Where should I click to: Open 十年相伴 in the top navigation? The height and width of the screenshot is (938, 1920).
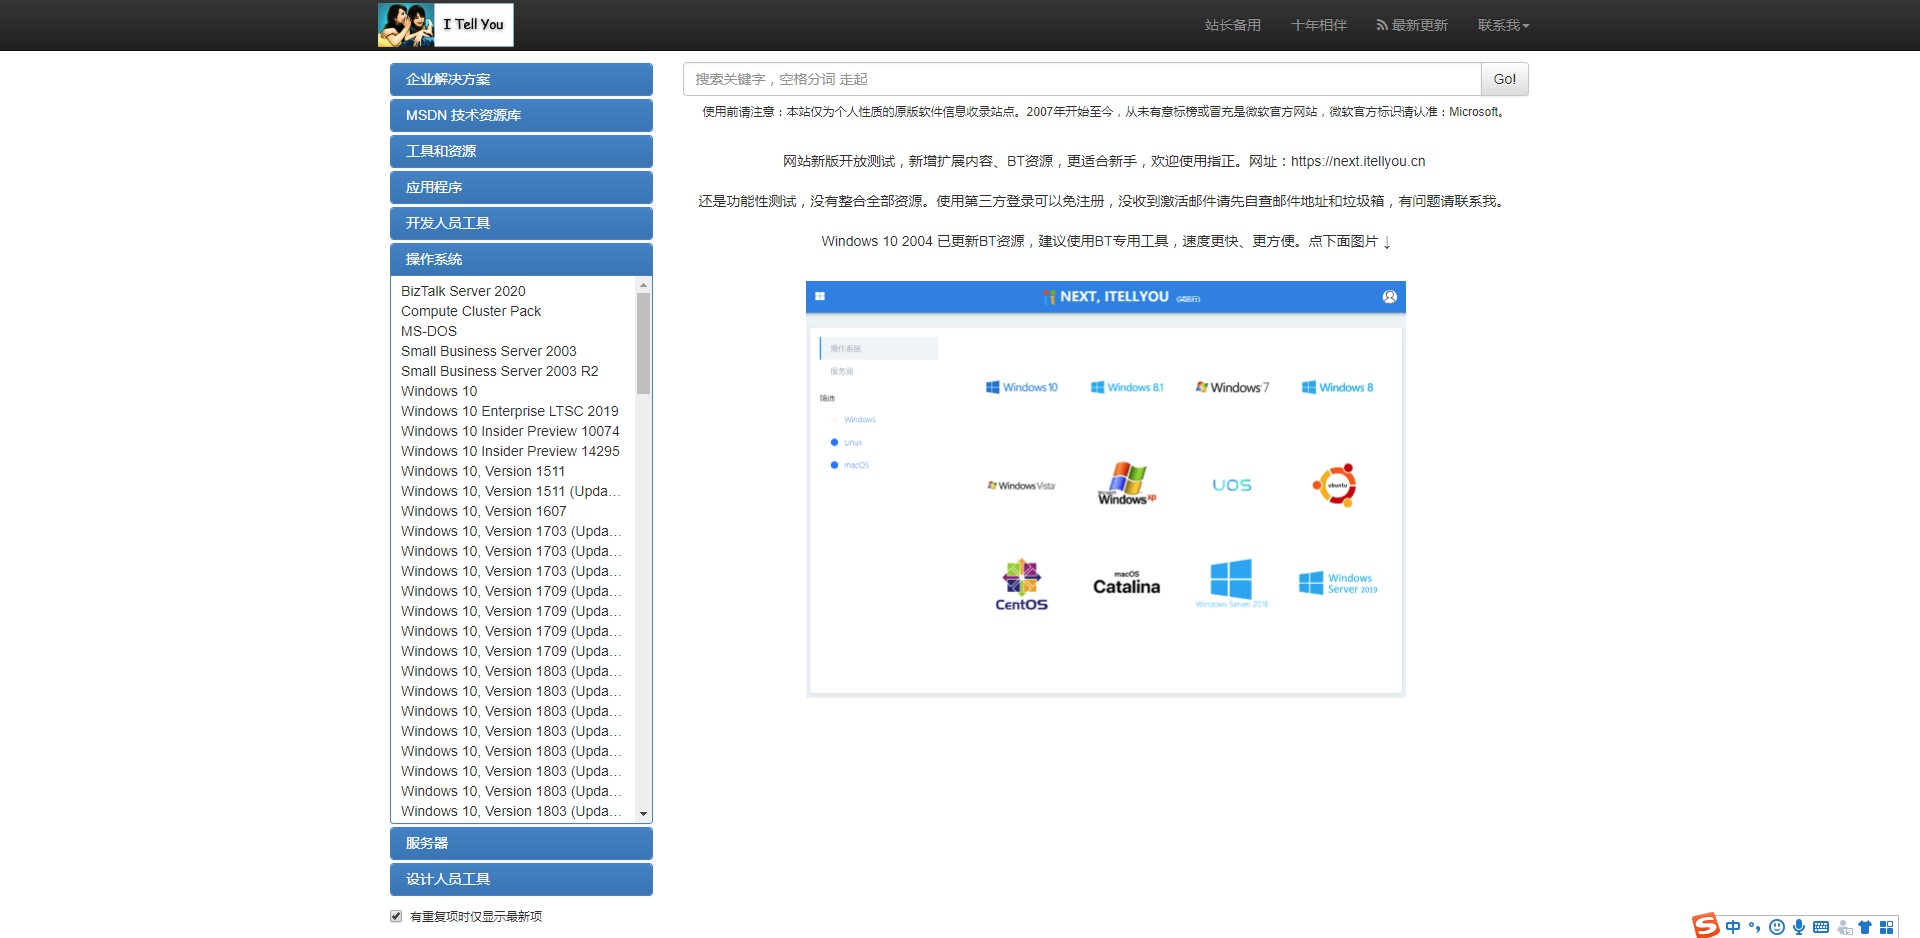tap(1318, 25)
